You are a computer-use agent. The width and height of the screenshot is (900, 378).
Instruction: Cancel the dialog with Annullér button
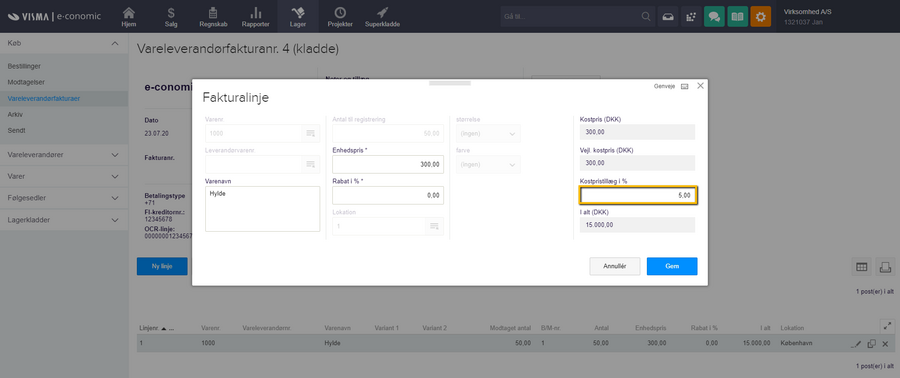[x=614, y=266]
